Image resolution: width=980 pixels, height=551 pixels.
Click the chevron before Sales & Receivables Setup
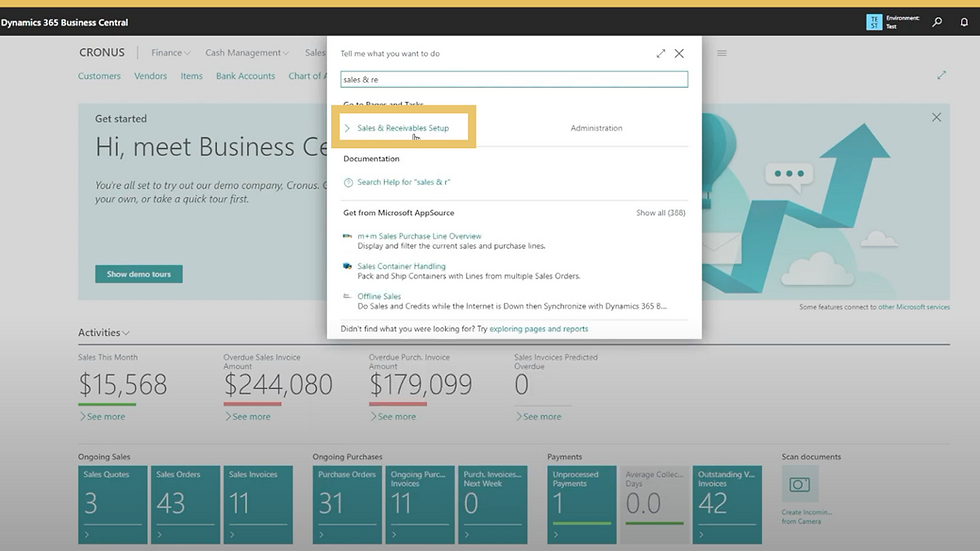coord(348,128)
